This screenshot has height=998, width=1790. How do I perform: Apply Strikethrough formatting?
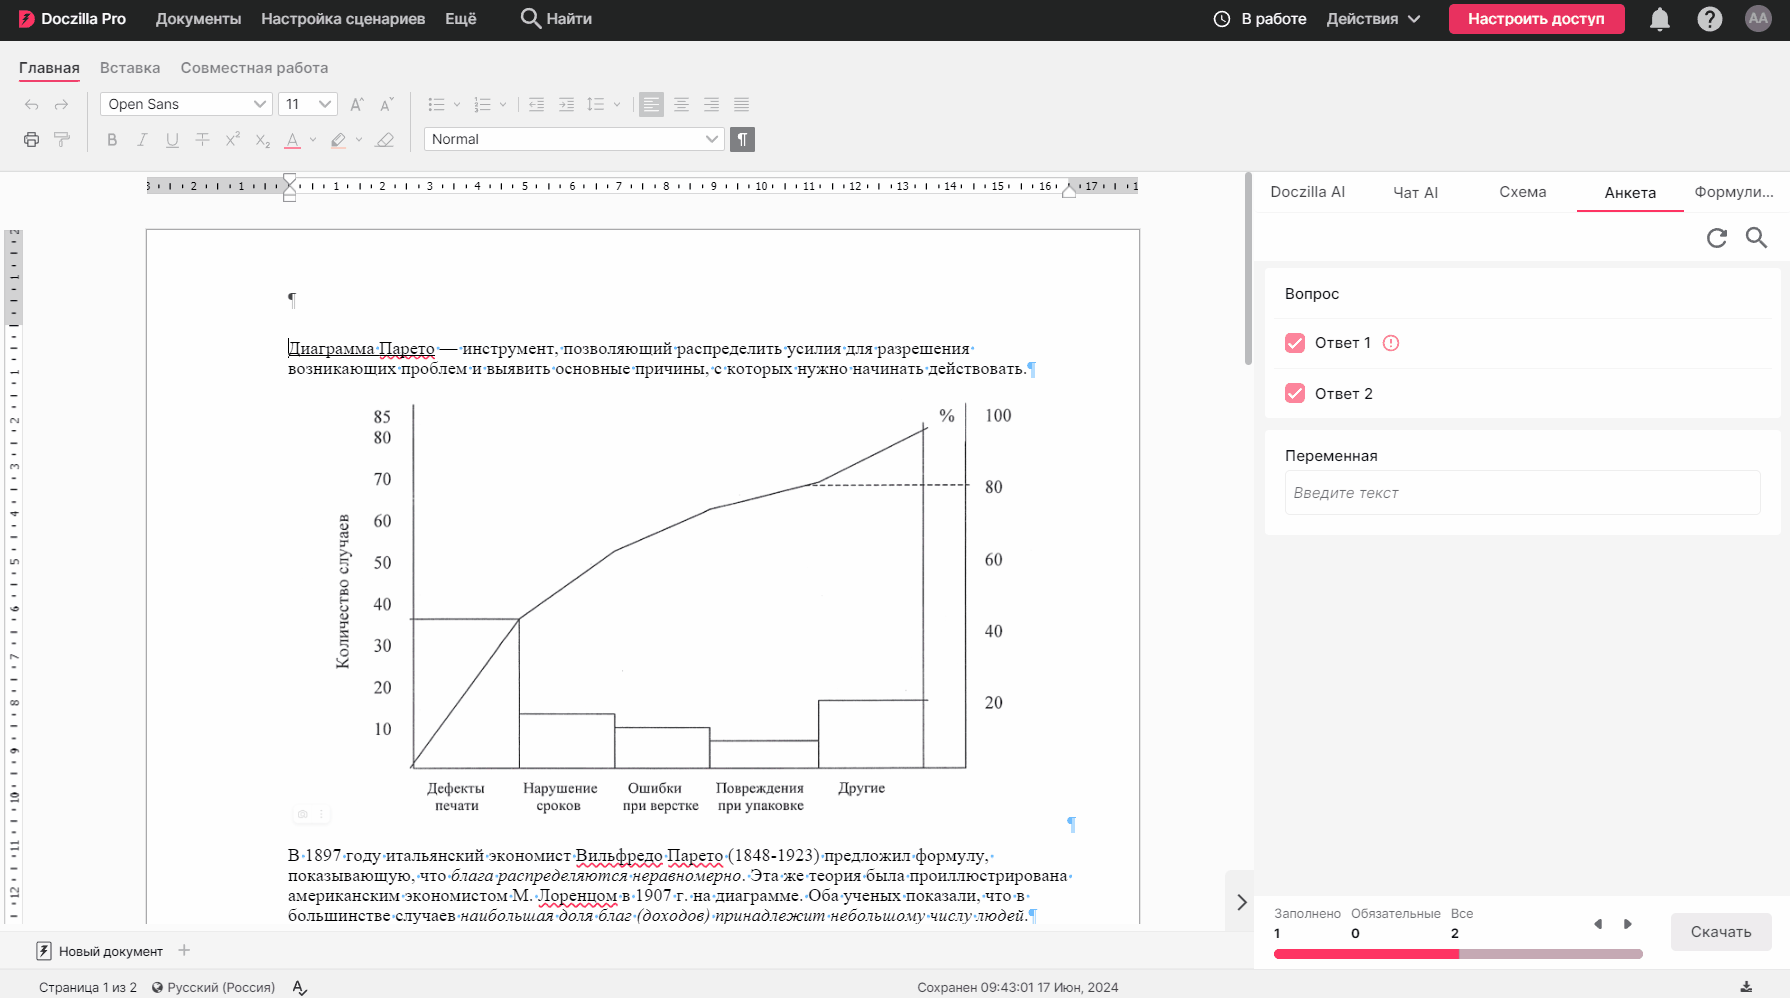click(x=202, y=140)
